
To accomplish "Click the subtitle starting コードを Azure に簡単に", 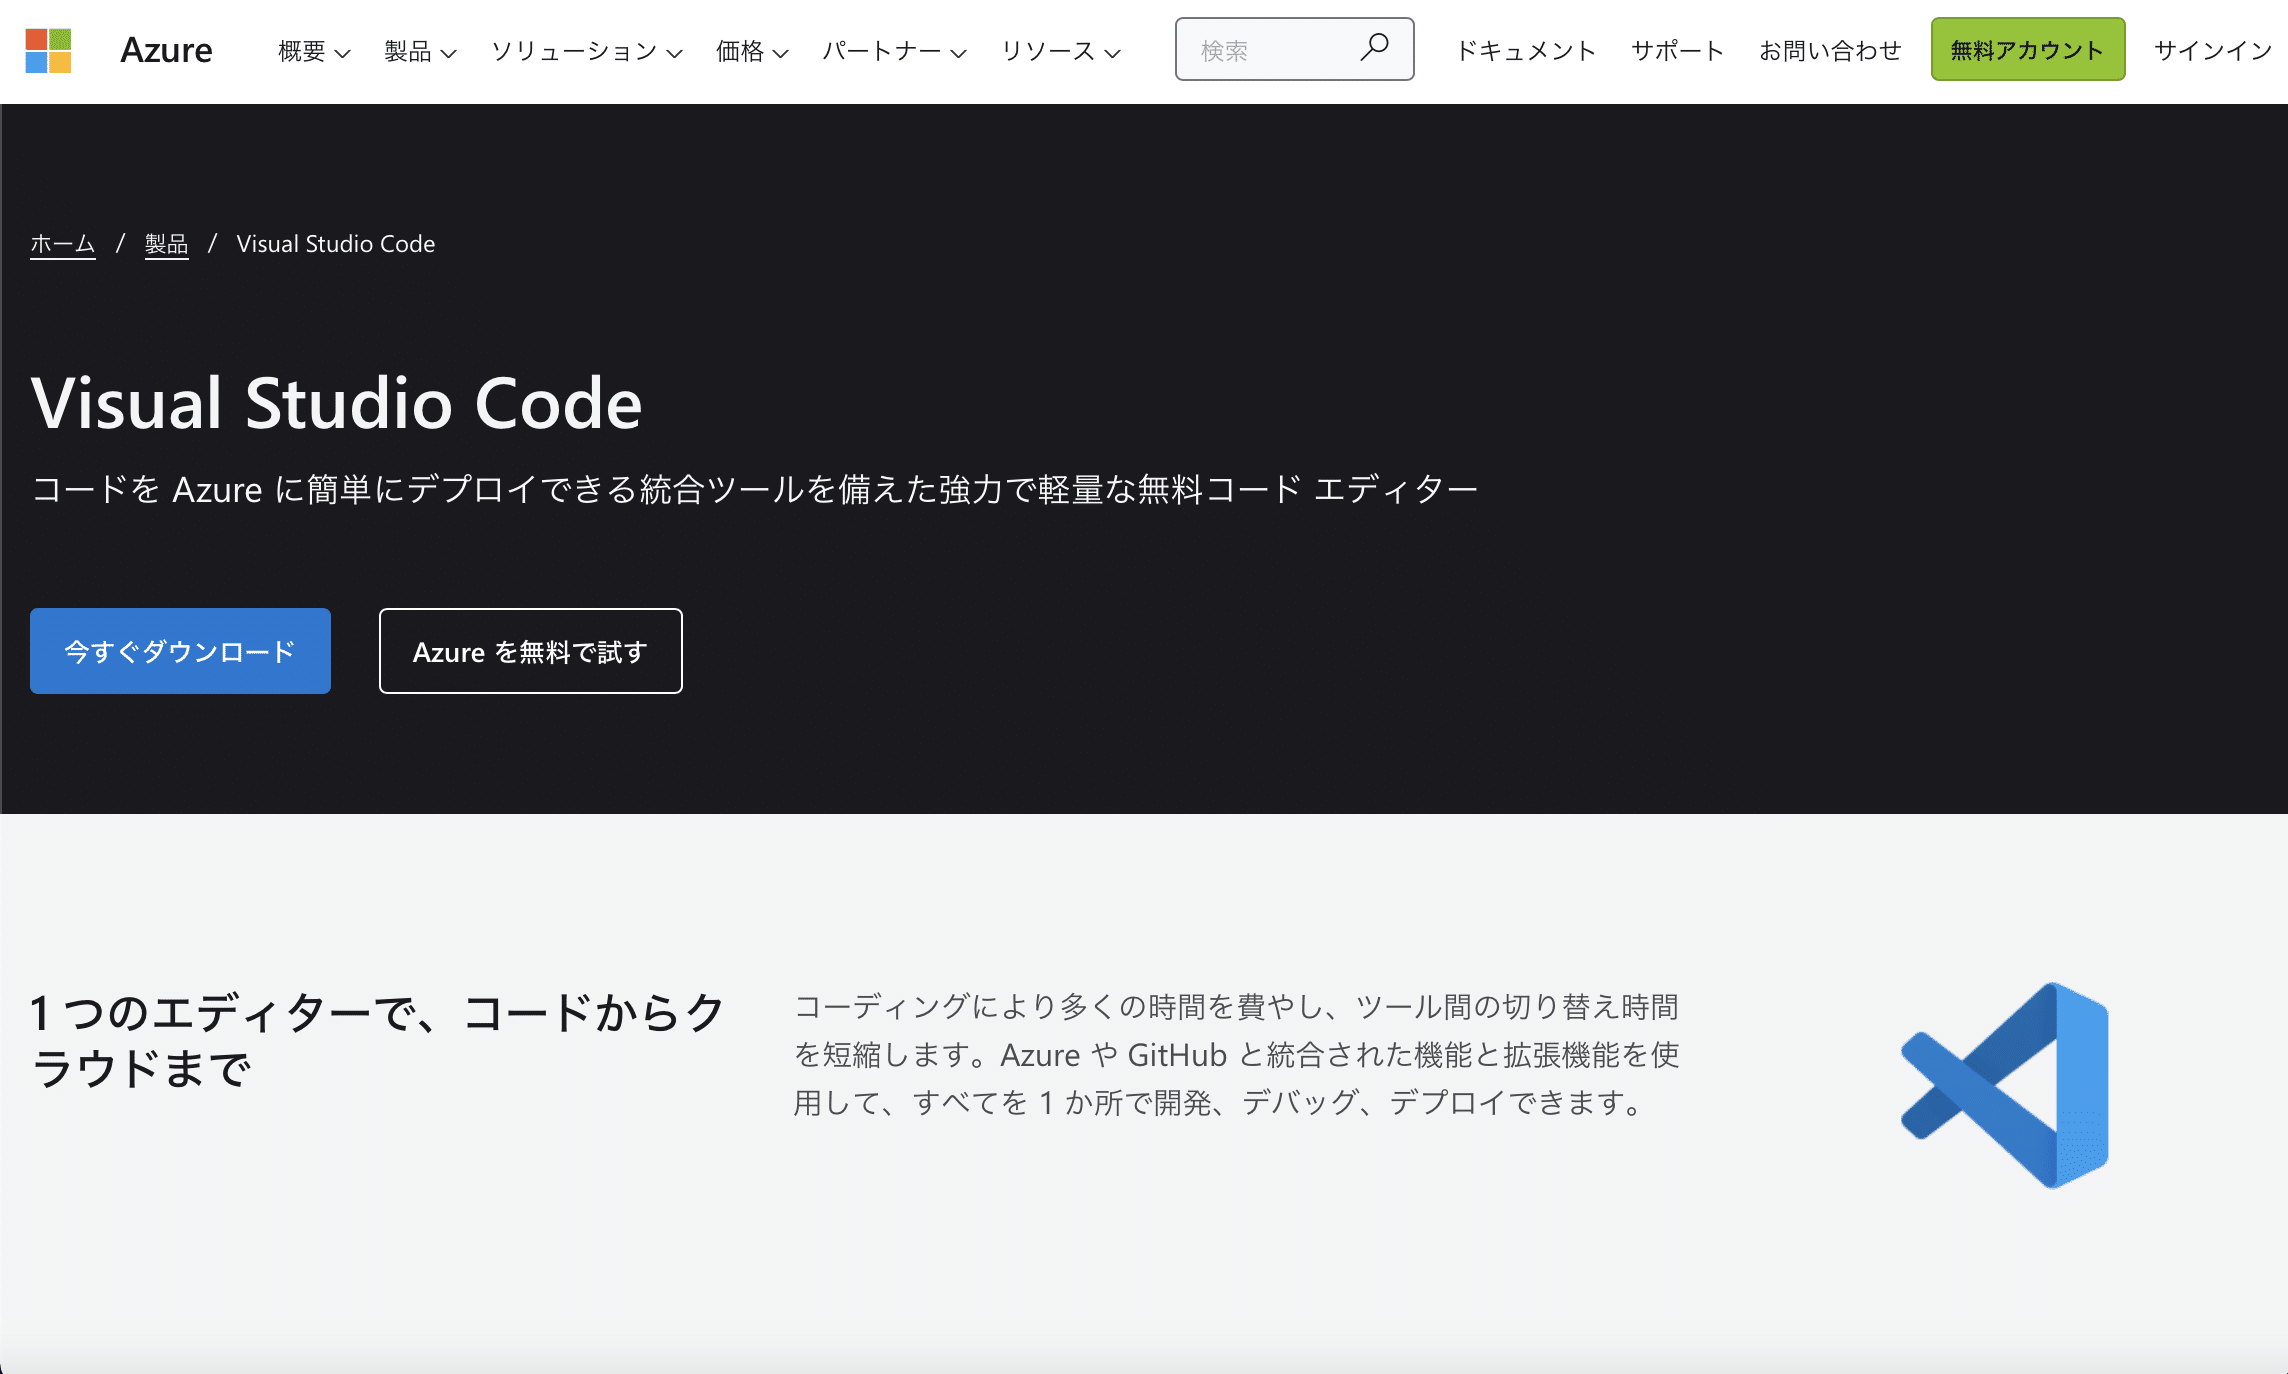I will [x=755, y=489].
